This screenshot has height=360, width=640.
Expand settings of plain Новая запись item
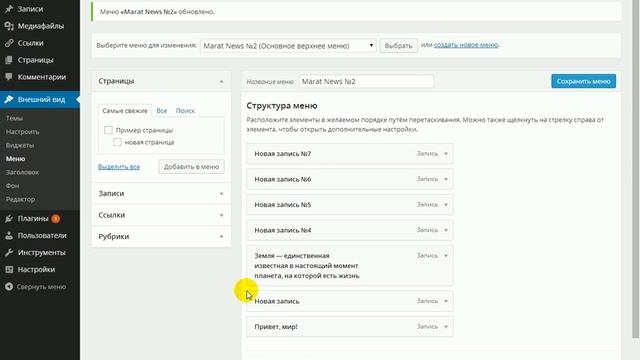coord(446,301)
